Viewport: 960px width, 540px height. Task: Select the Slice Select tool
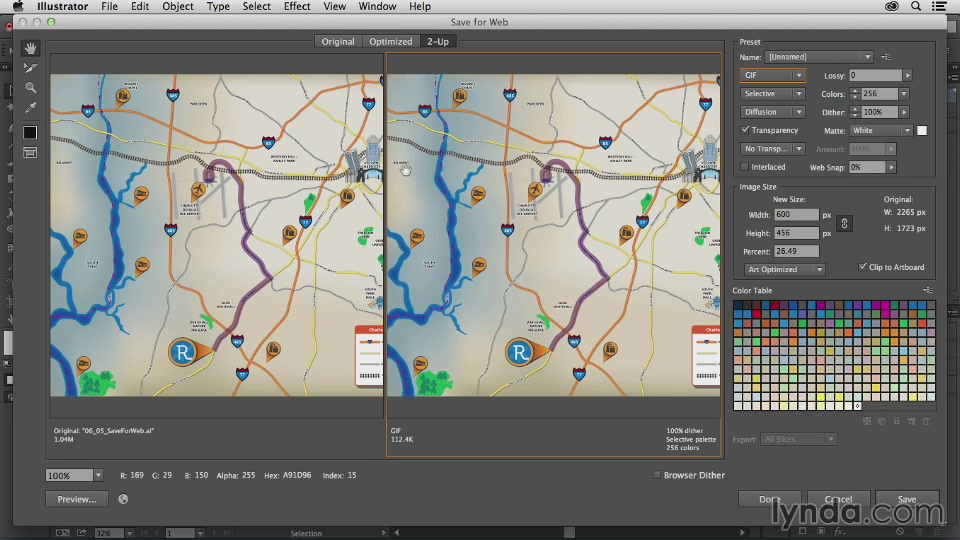[30, 67]
